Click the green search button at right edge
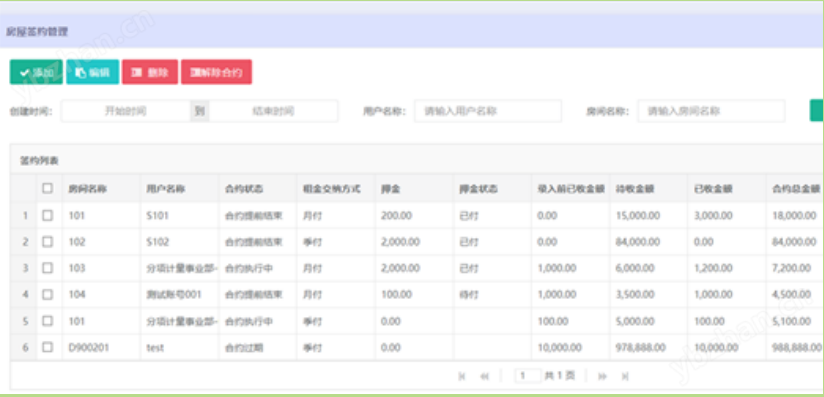The width and height of the screenshot is (824, 397). tap(817, 110)
